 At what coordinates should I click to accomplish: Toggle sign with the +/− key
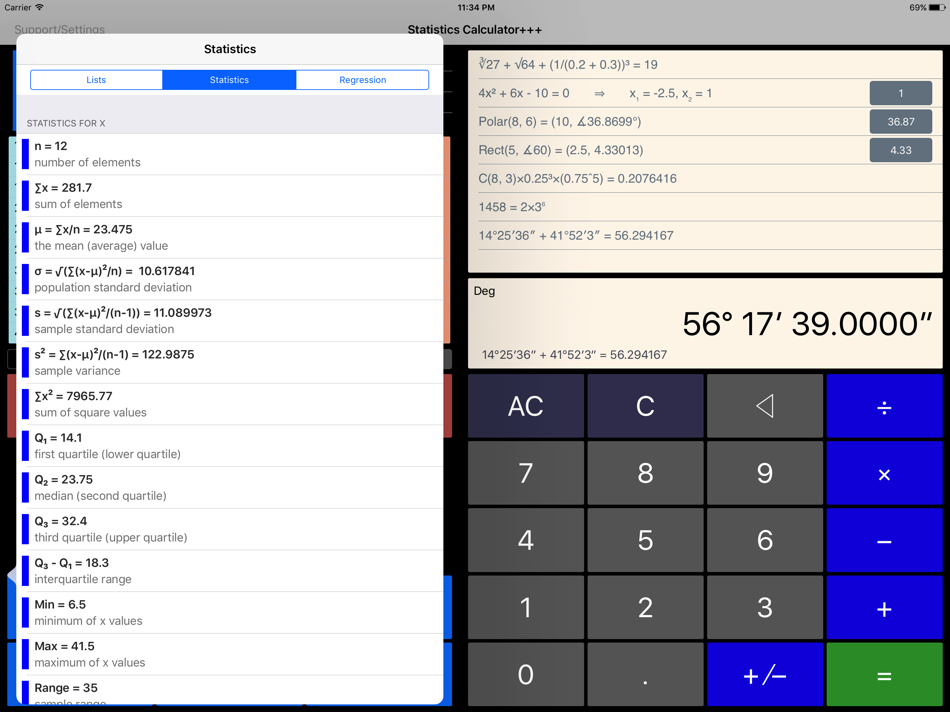tap(765, 674)
